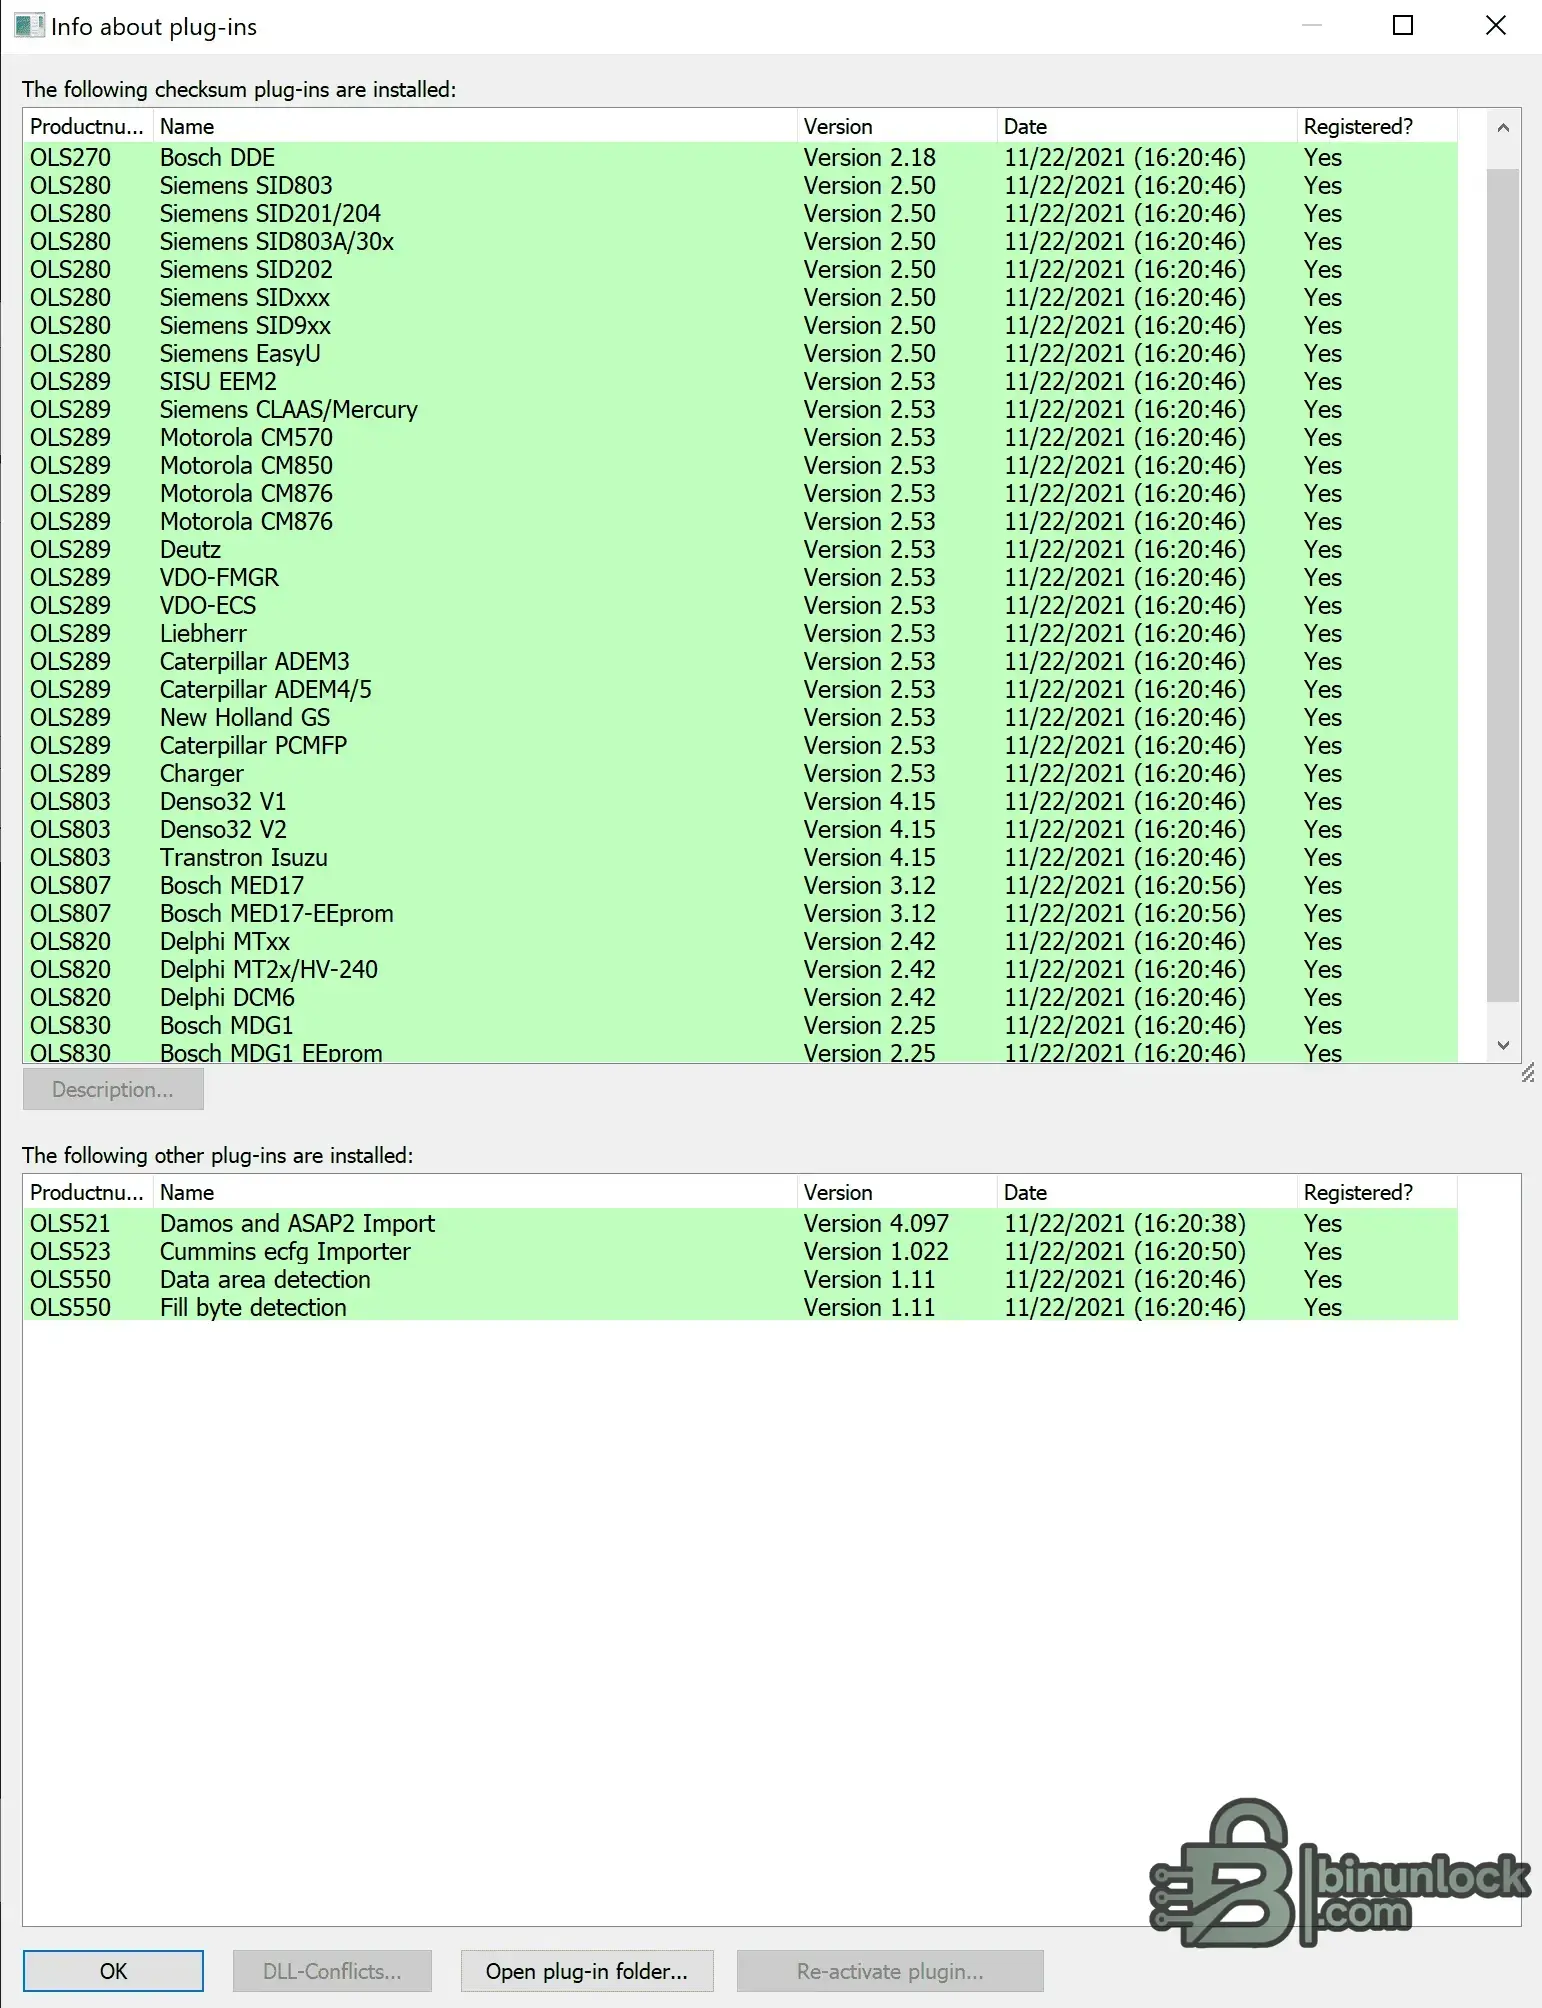The width and height of the screenshot is (1542, 2008).
Task: Choose the Charger plug-in row
Action: (x=740, y=773)
